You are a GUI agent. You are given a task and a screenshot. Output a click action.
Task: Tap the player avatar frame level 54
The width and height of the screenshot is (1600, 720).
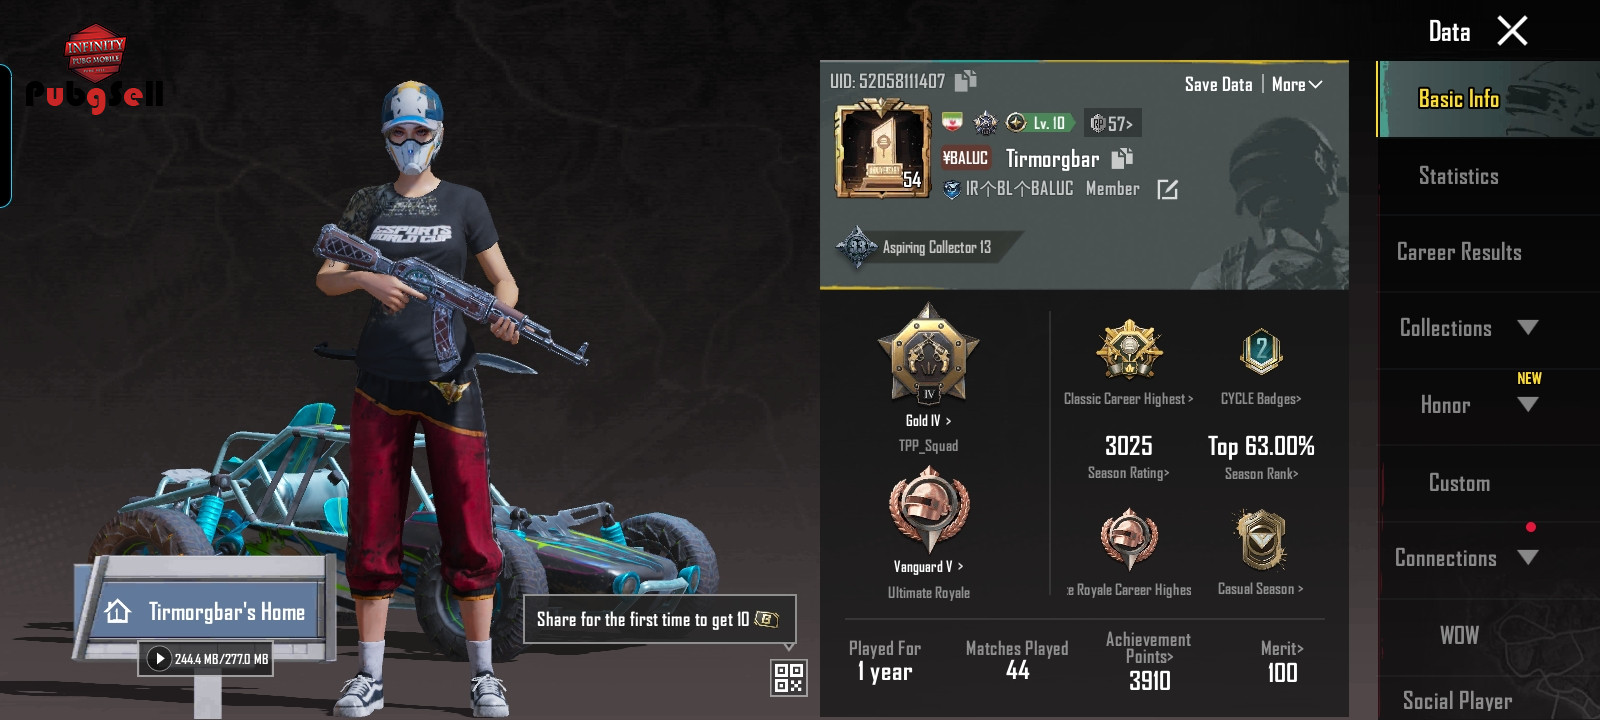(883, 149)
